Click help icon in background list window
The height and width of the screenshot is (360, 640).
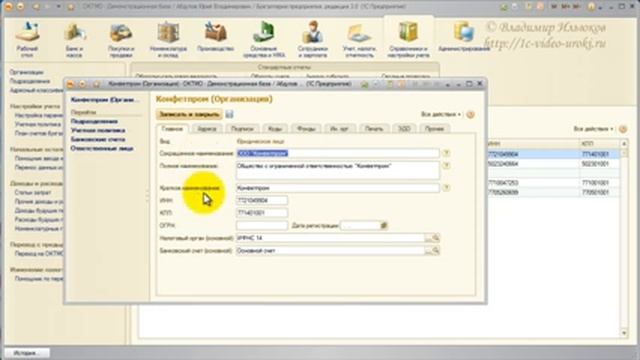622,129
